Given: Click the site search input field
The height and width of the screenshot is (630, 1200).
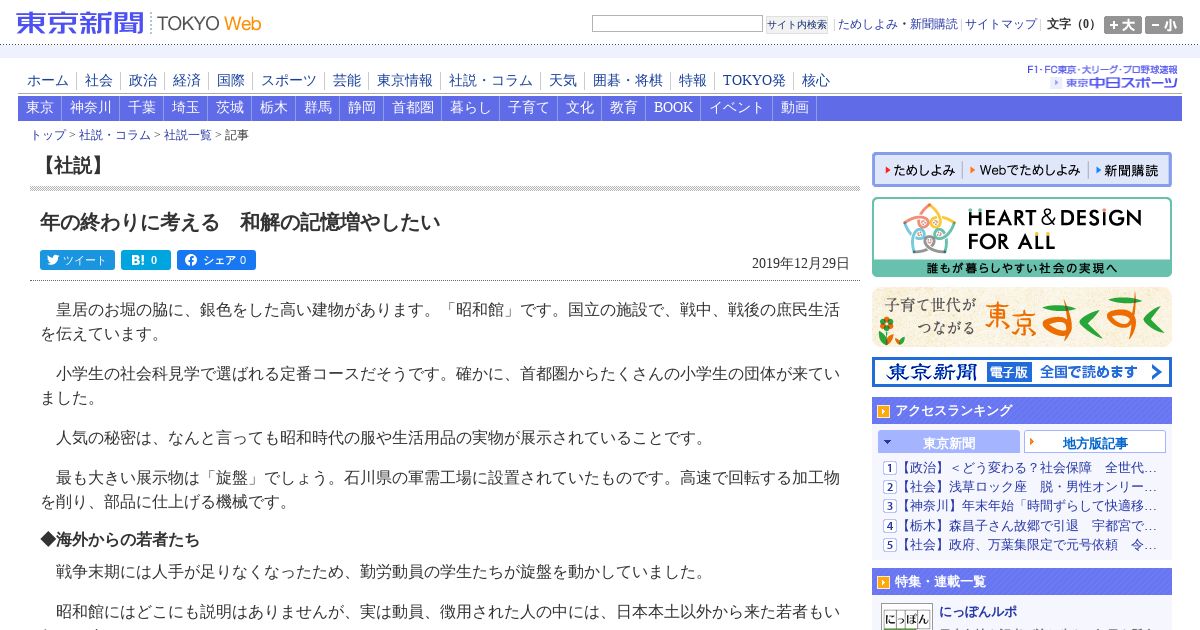Looking at the screenshot, I should (x=677, y=24).
